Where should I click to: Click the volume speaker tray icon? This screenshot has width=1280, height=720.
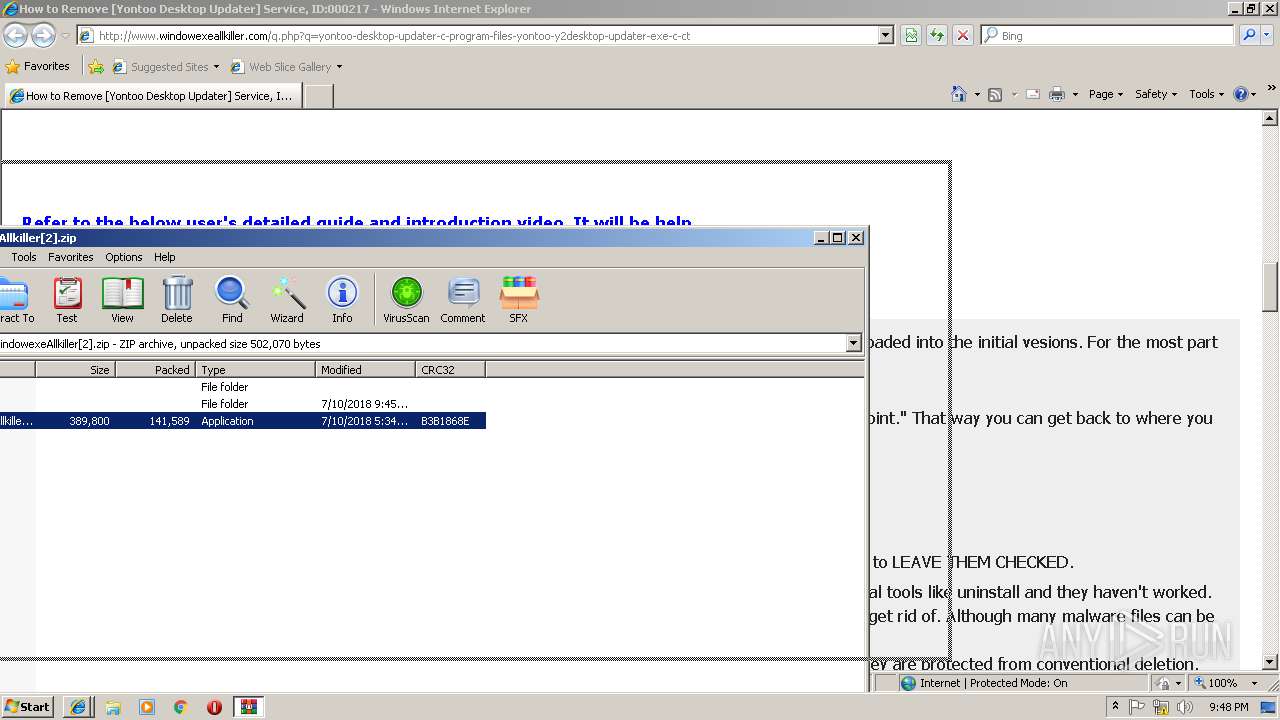click(x=1185, y=707)
